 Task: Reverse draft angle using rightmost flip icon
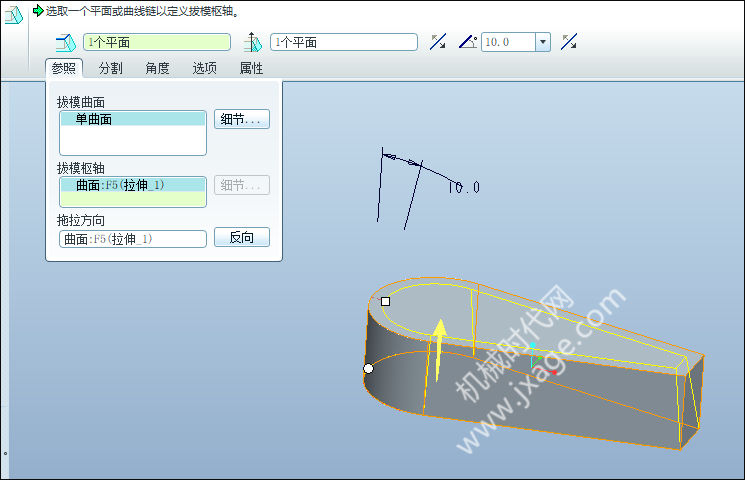569,42
